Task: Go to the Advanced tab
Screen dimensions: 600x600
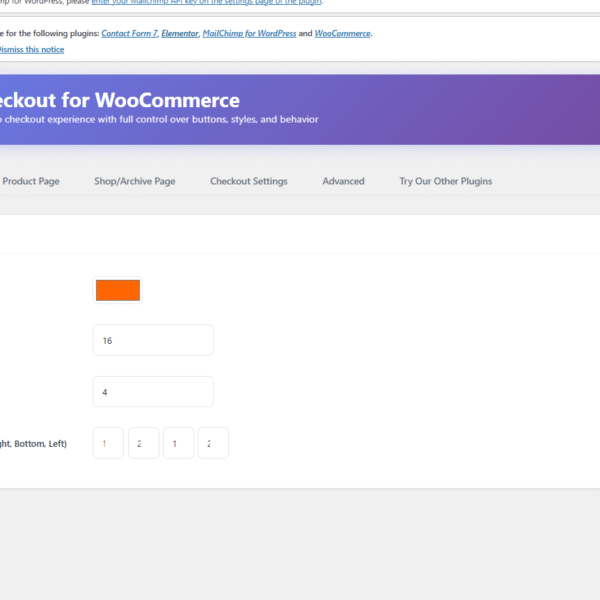Action: click(343, 181)
